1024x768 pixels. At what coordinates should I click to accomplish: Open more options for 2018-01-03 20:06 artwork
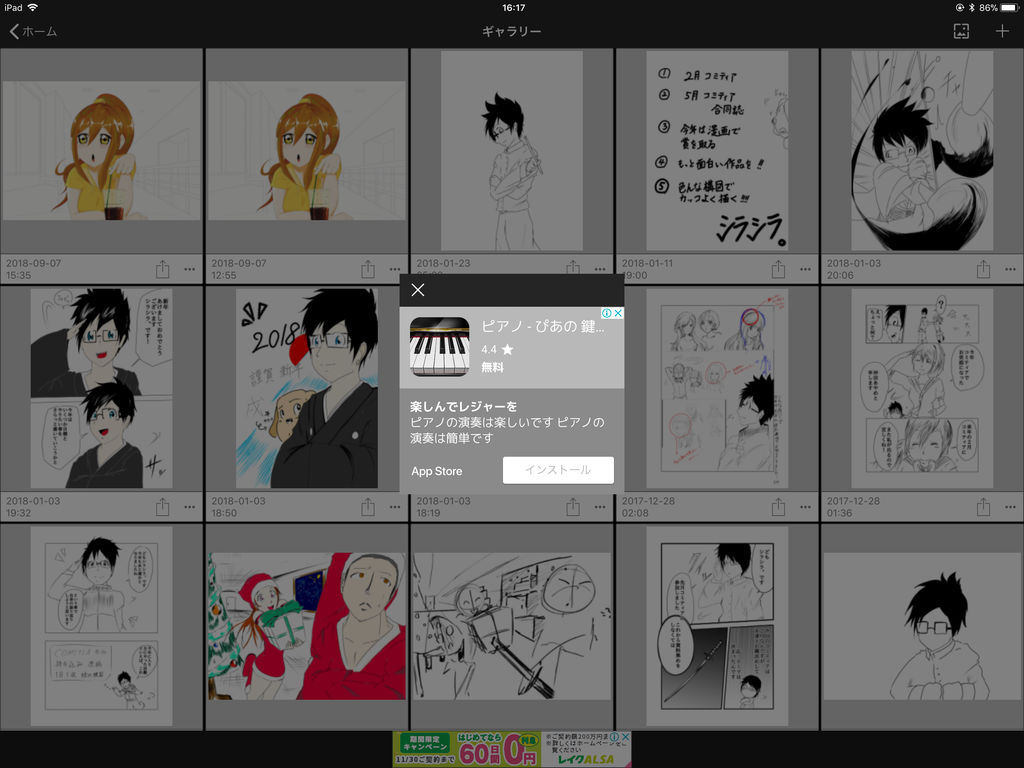[1010, 269]
